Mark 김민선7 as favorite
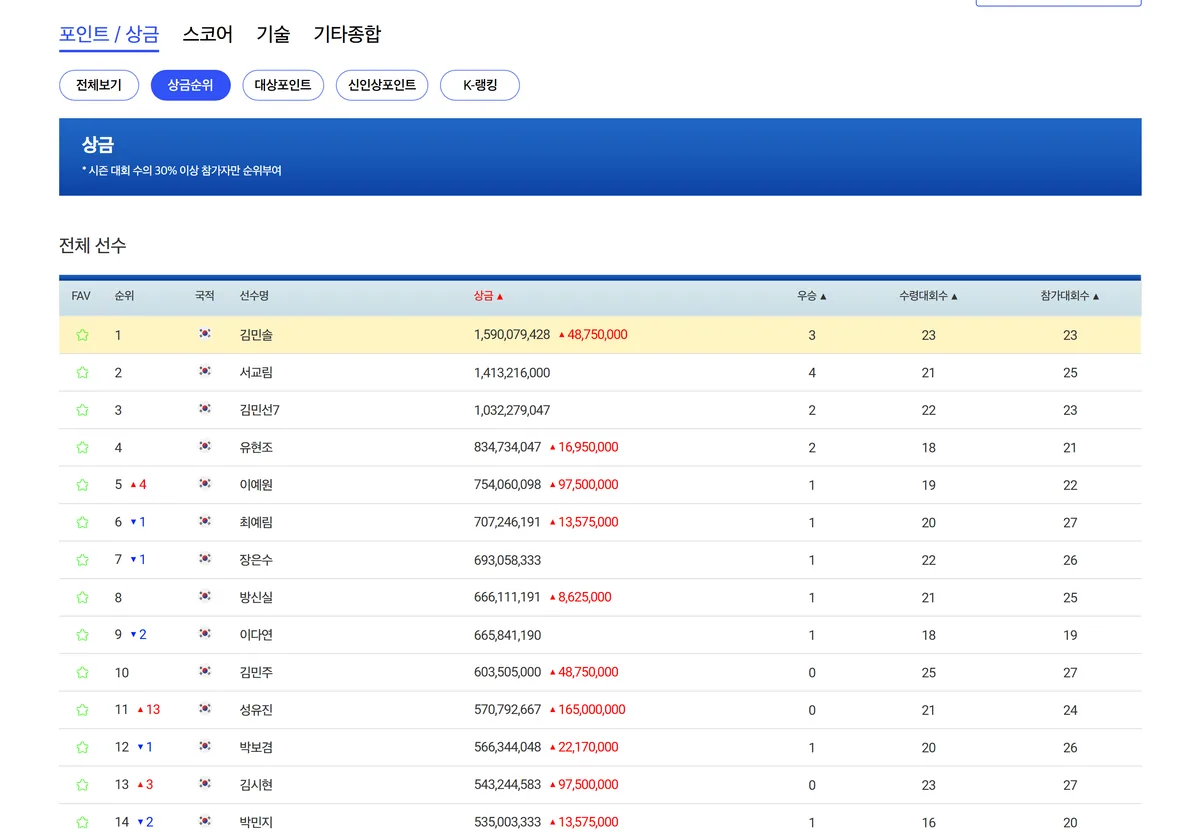 (82, 410)
